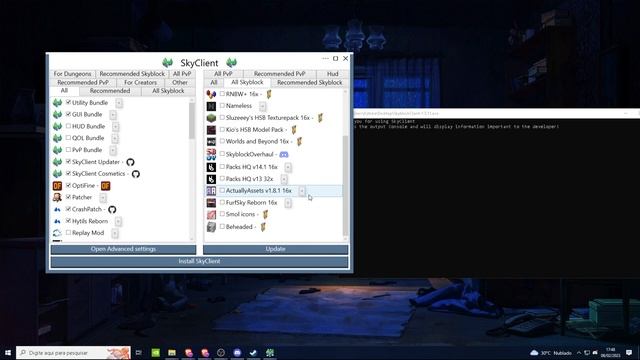640x360 pixels.
Task: Switch to the Recommended mods tab
Action: tap(110, 91)
